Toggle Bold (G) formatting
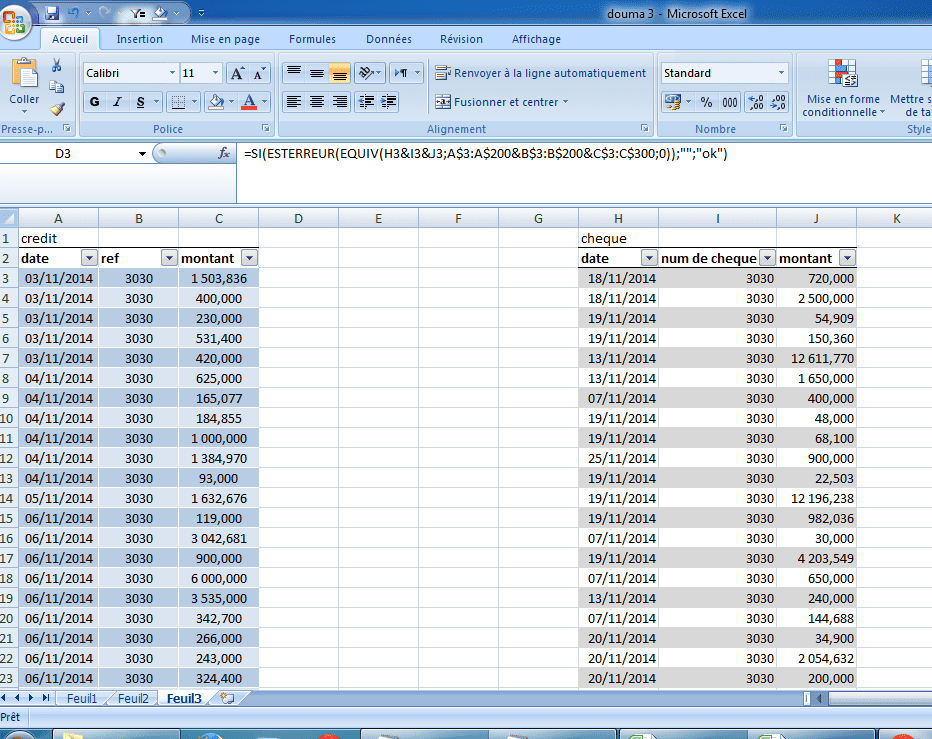This screenshot has height=739, width=932. click(x=95, y=102)
